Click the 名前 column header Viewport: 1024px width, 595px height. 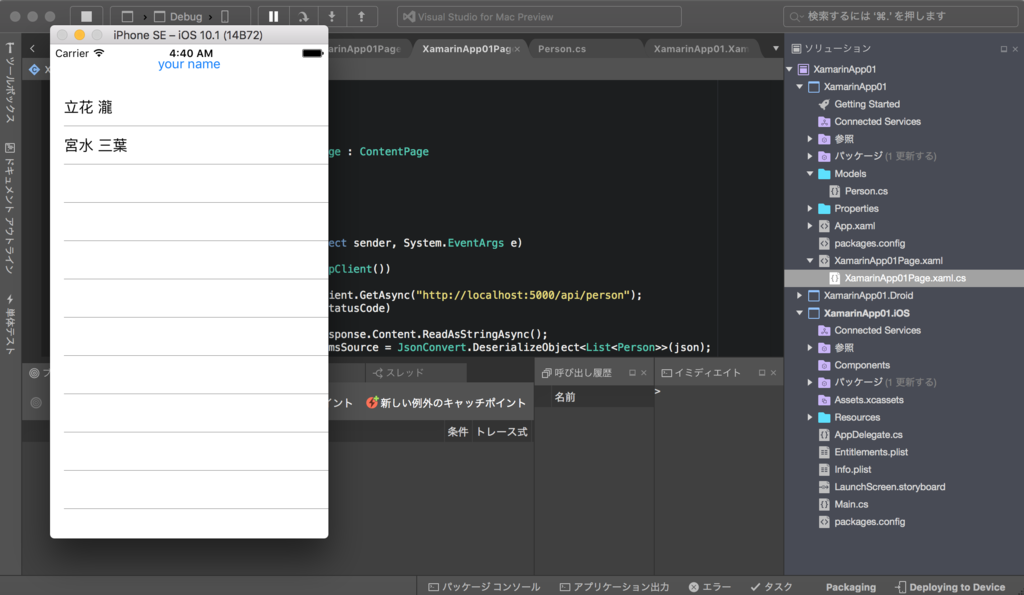(x=565, y=397)
